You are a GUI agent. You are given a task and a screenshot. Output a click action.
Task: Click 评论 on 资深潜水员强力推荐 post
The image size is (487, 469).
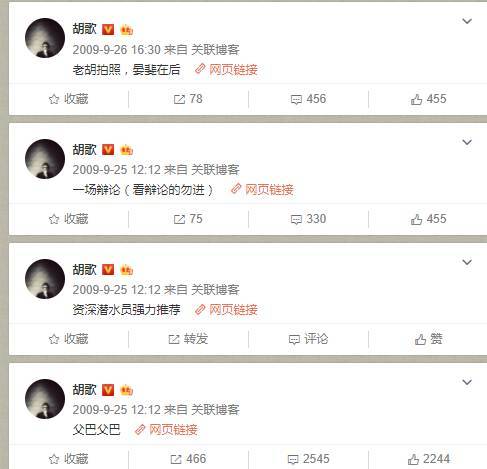click(x=308, y=339)
